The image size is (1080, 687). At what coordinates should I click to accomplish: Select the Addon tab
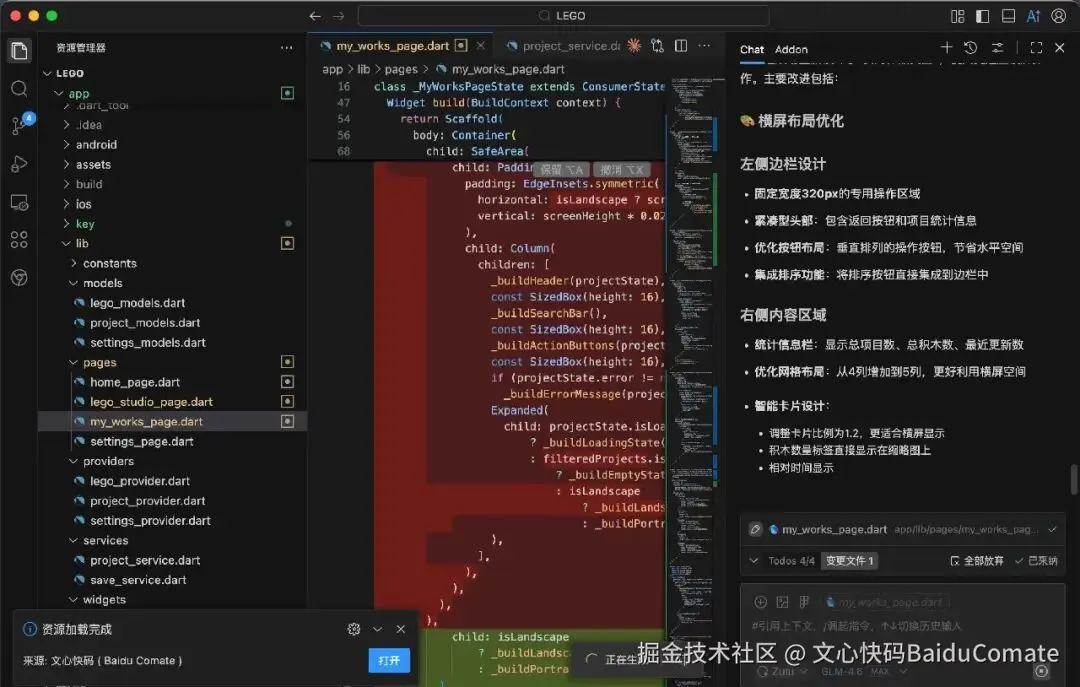click(791, 50)
